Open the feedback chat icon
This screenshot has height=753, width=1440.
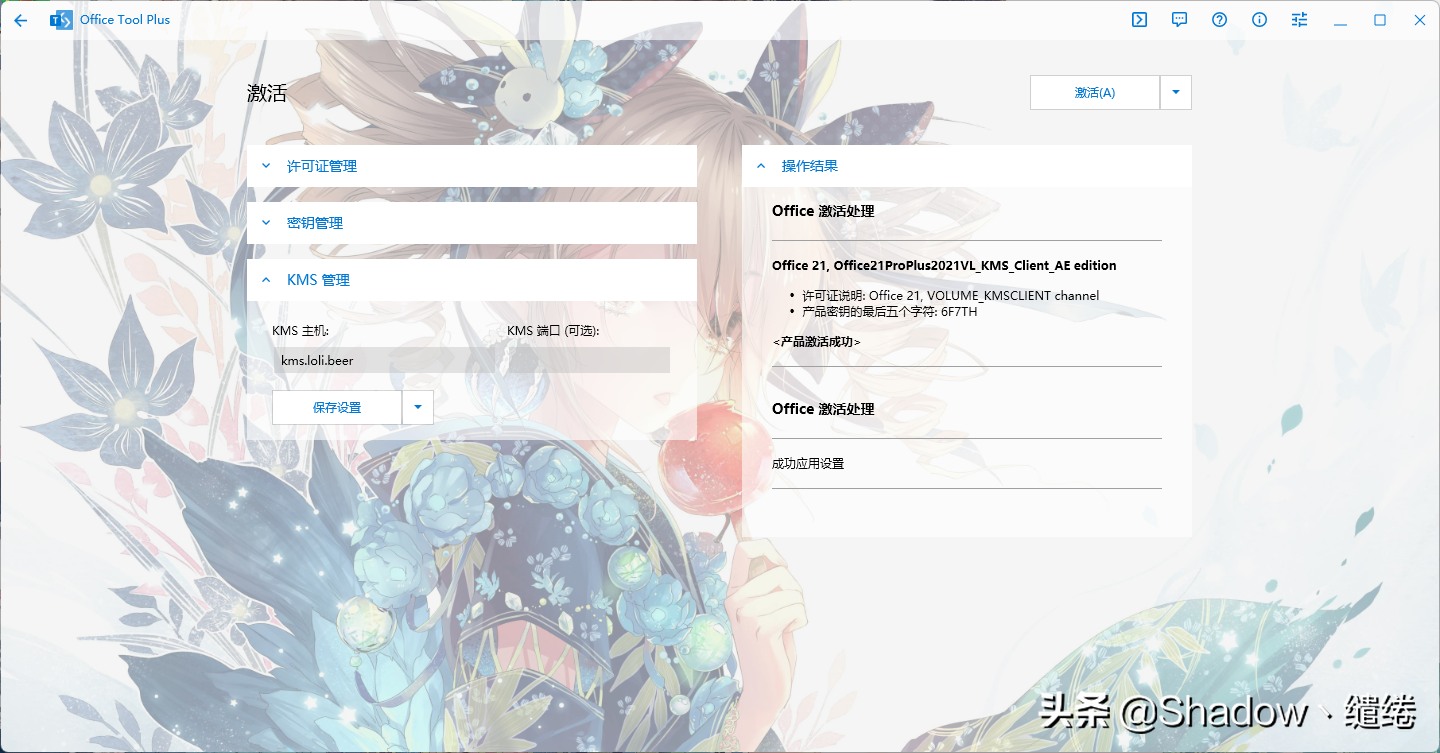click(1179, 20)
